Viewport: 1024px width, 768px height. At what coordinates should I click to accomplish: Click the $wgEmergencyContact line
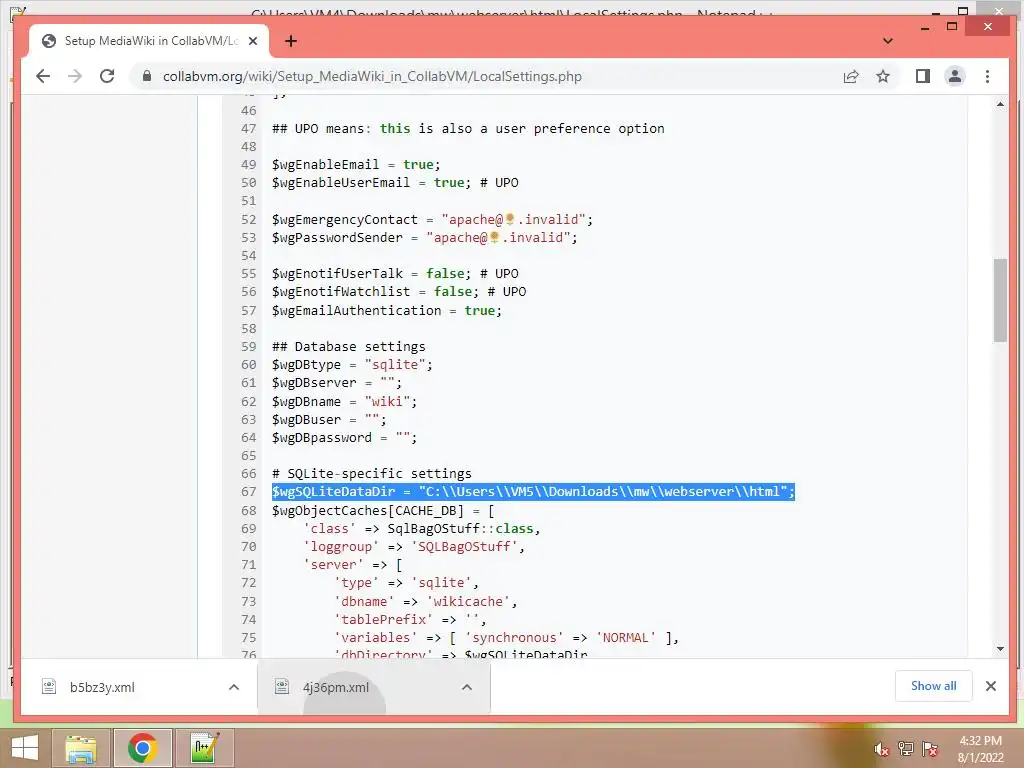pyautogui.click(x=432, y=219)
